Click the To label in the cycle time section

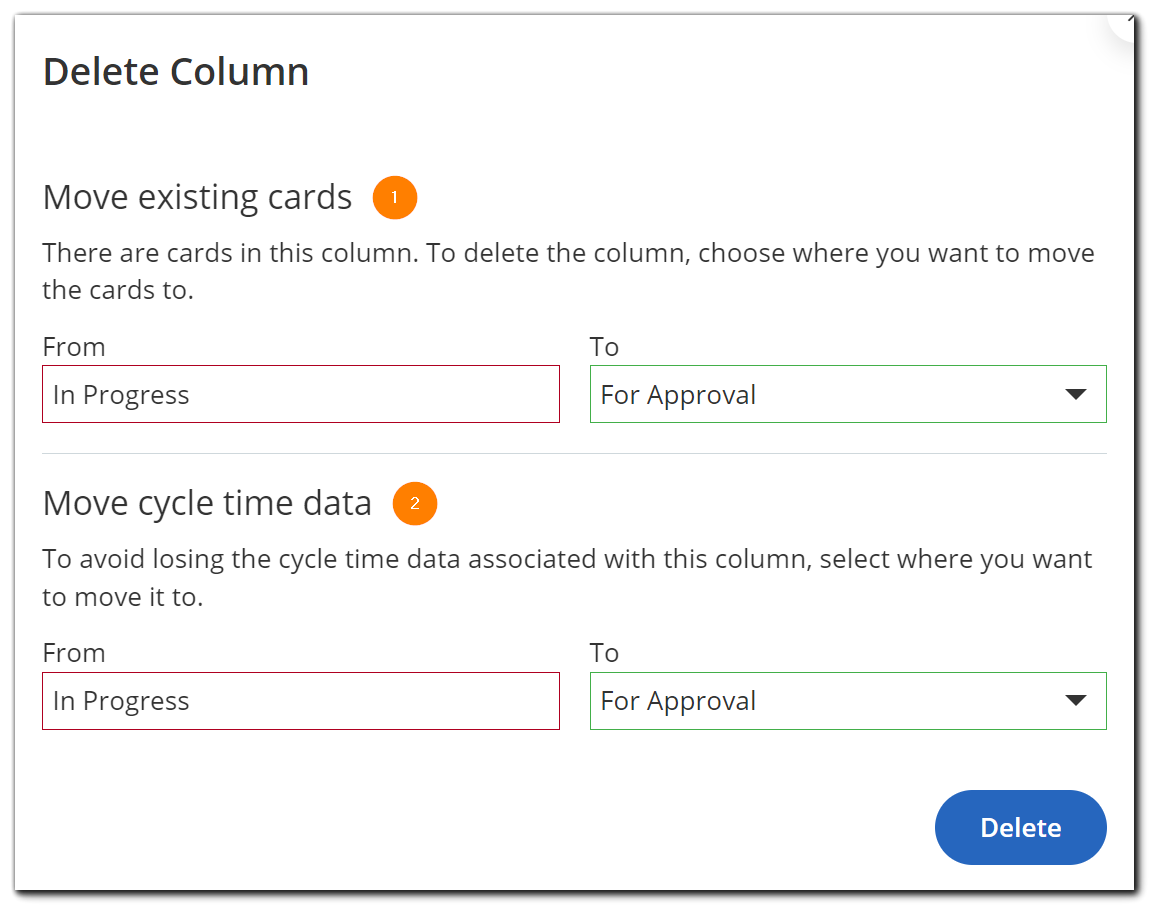(604, 653)
